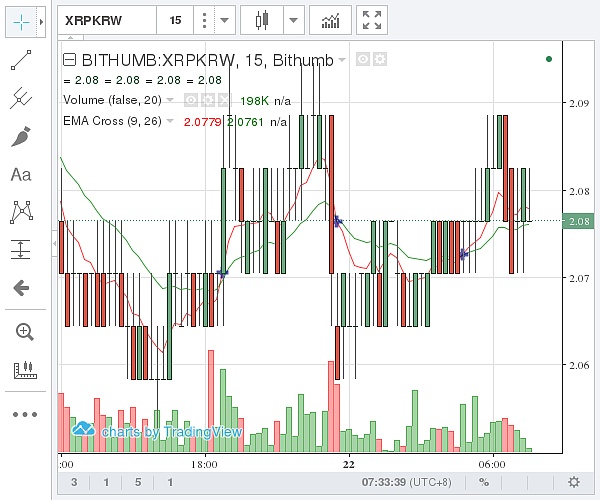
Task: Select the trend line drawing tool
Action: point(21,60)
